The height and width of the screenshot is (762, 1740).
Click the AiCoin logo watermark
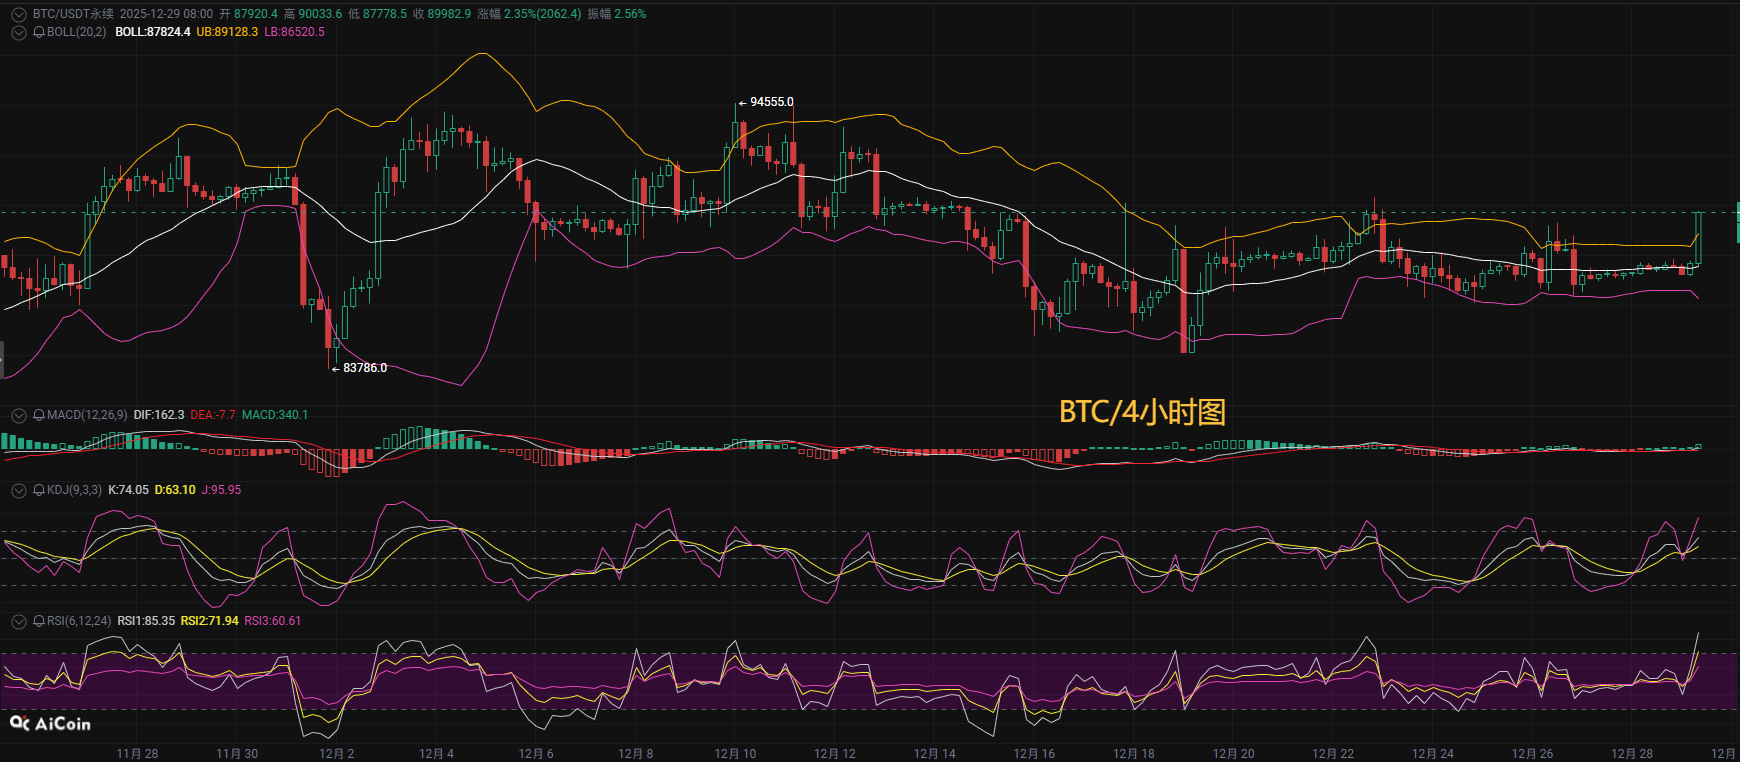tap(50, 723)
